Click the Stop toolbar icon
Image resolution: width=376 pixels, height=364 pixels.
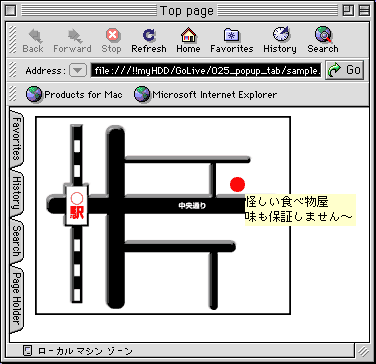[112, 34]
